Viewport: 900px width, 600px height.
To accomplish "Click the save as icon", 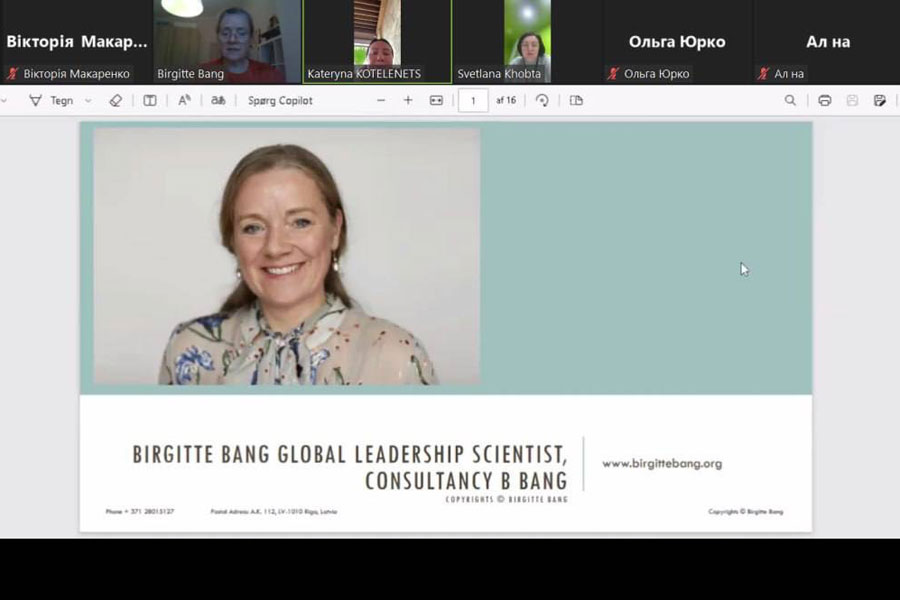I will 880,100.
